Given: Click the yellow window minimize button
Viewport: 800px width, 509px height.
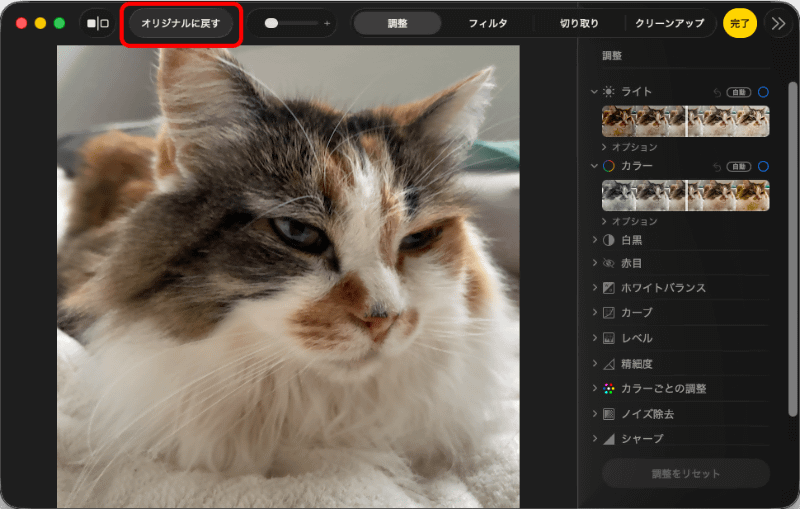Looking at the screenshot, I should tap(40, 23).
